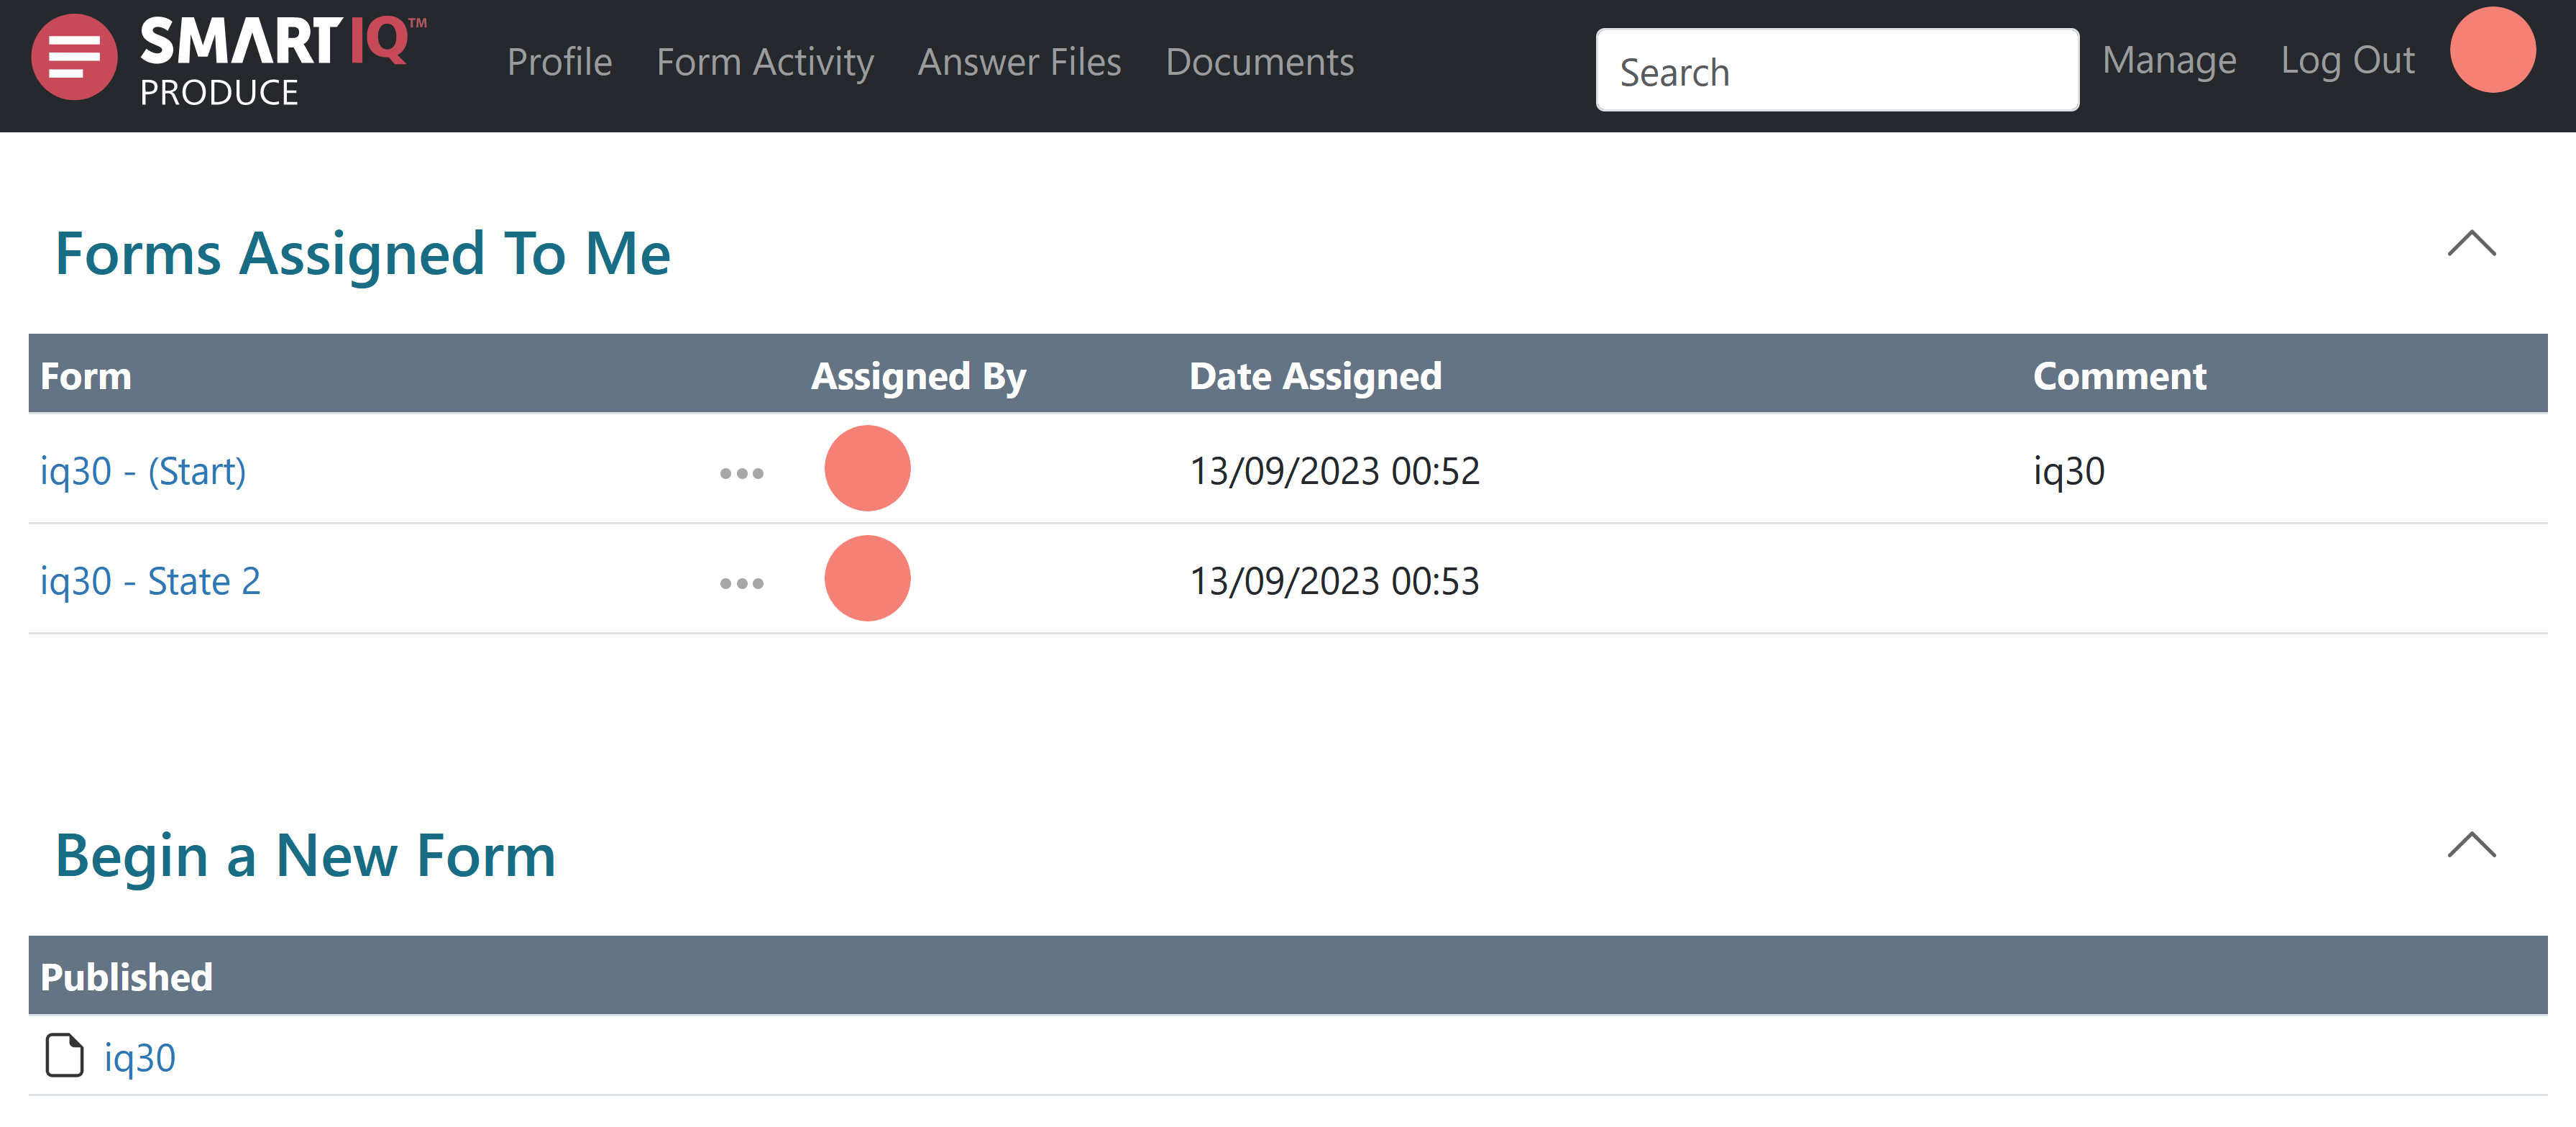The width and height of the screenshot is (2576, 1127).
Task: Start the published iq30 form
Action: coord(140,1058)
